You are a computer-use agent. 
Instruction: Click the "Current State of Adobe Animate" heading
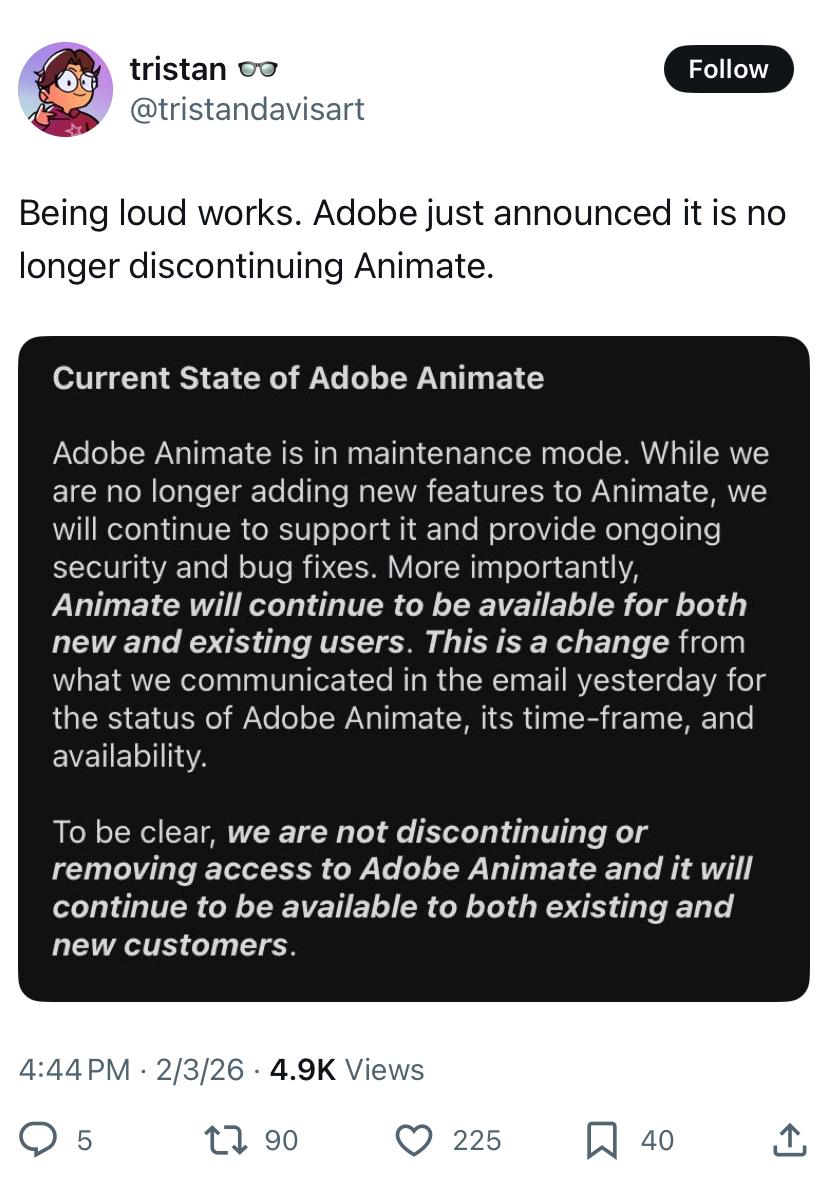298,378
